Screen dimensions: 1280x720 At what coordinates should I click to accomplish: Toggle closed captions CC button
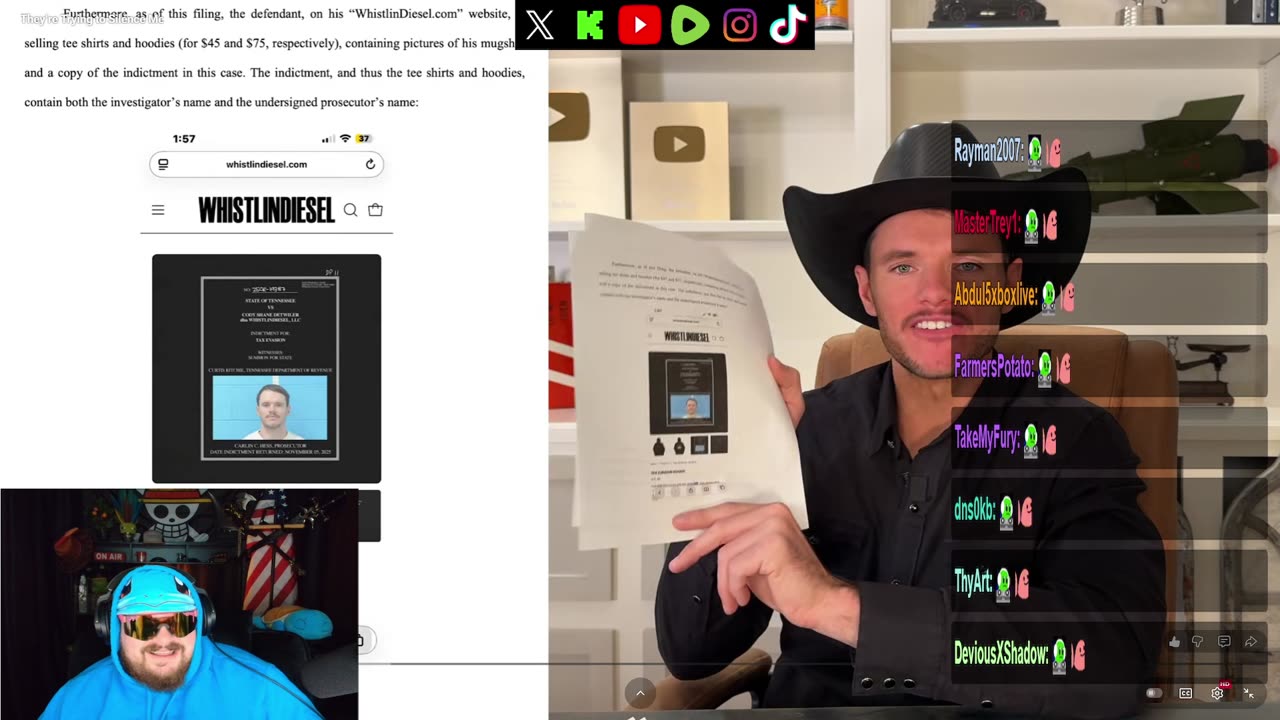[x=1186, y=693]
